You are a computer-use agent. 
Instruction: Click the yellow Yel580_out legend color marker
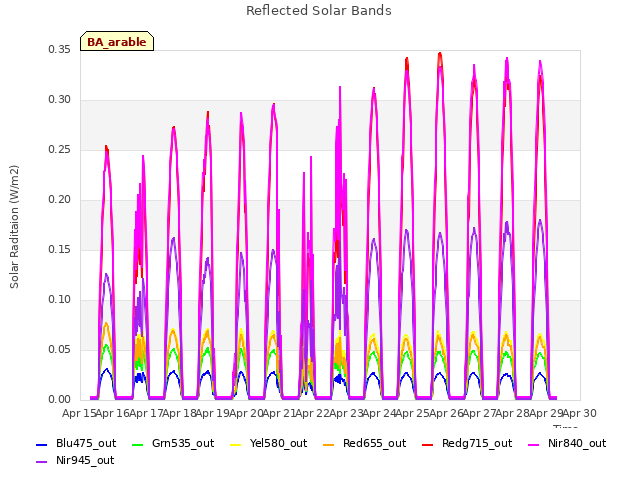click(x=236, y=445)
